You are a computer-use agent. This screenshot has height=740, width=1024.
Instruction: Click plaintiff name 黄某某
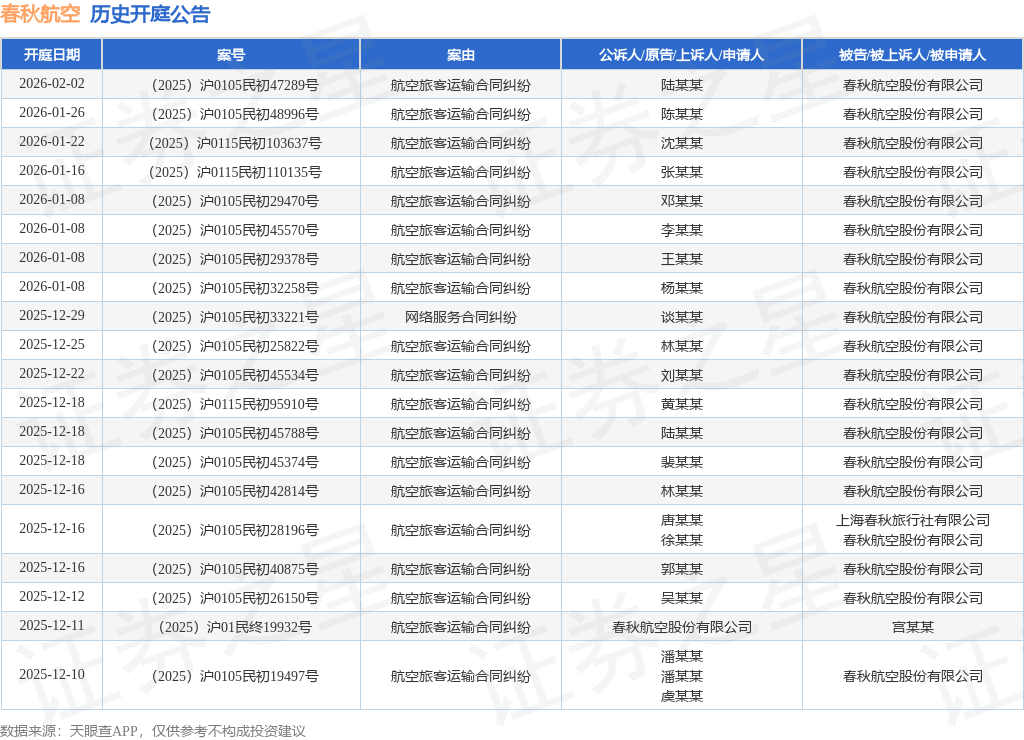pyautogui.click(x=681, y=404)
